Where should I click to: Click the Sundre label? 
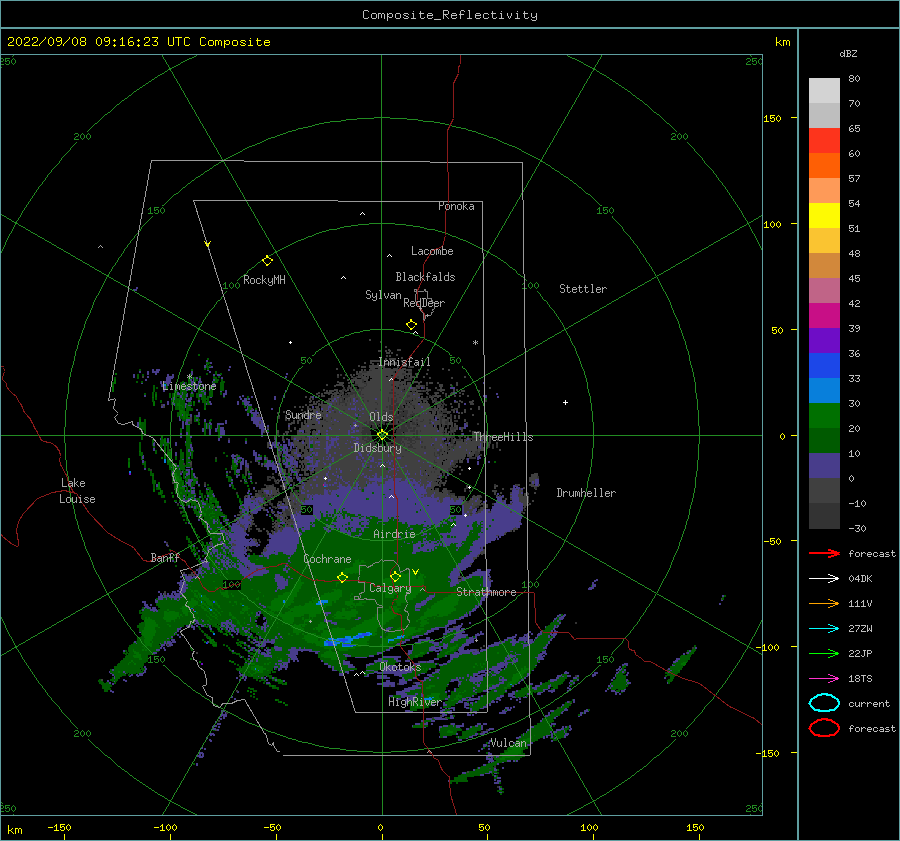303,414
